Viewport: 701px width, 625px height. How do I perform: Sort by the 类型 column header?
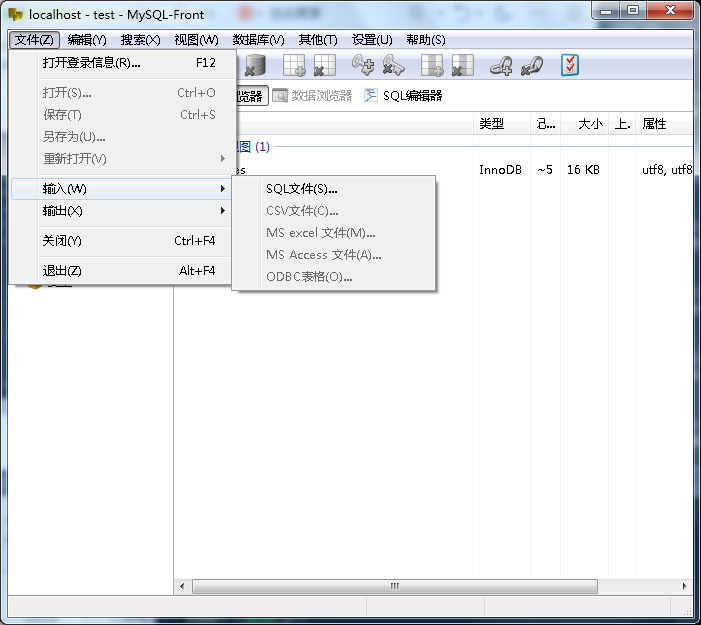pyautogui.click(x=502, y=123)
